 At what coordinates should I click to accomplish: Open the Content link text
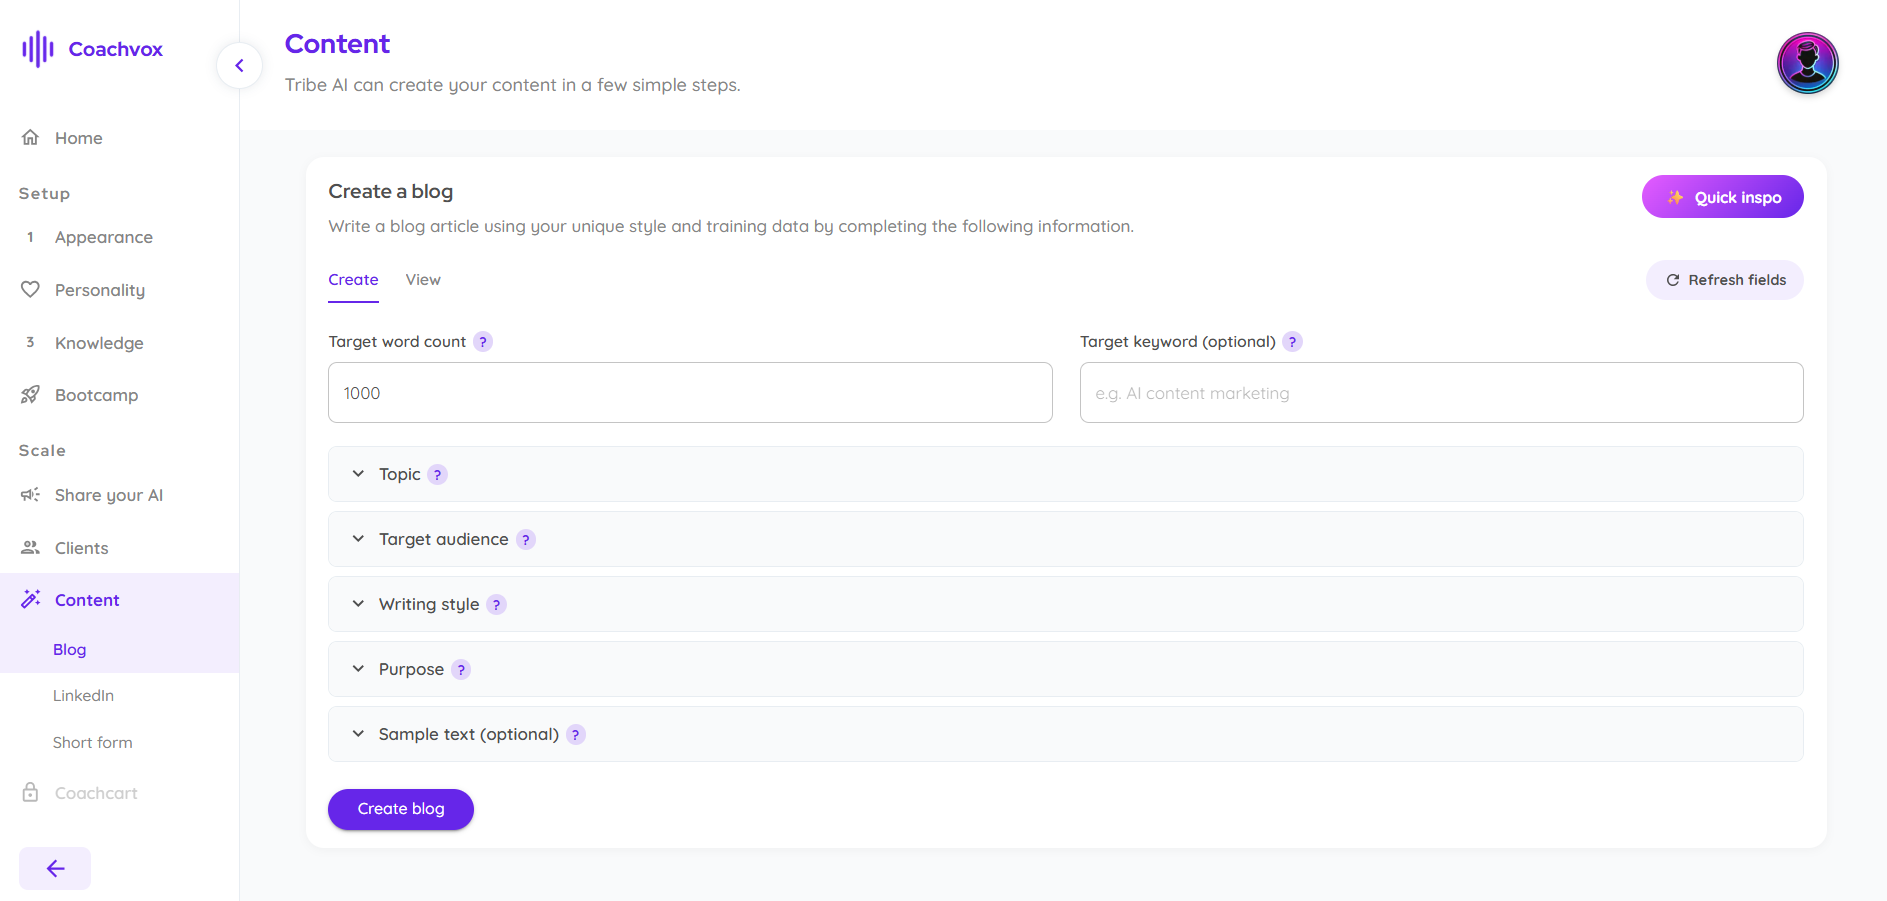click(87, 600)
